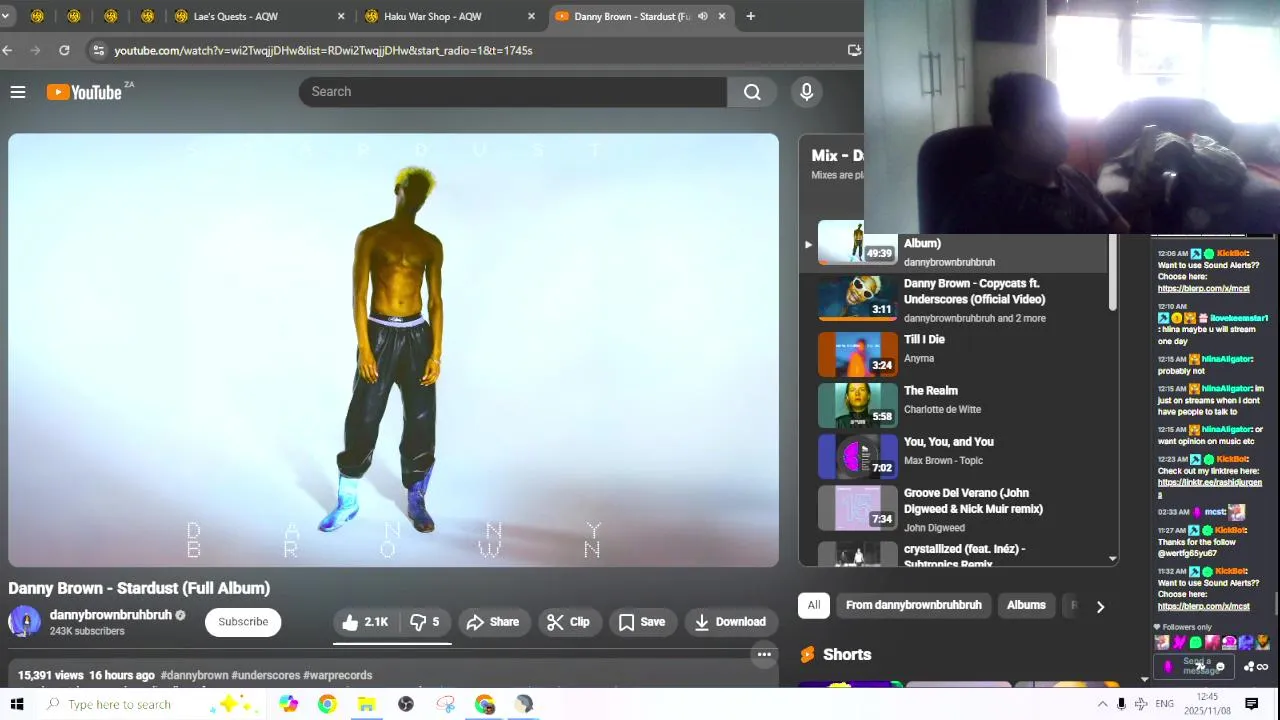
Task: Switch to Haku War Shop - AQW tab
Action: pyautogui.click(x=448, y=16)
